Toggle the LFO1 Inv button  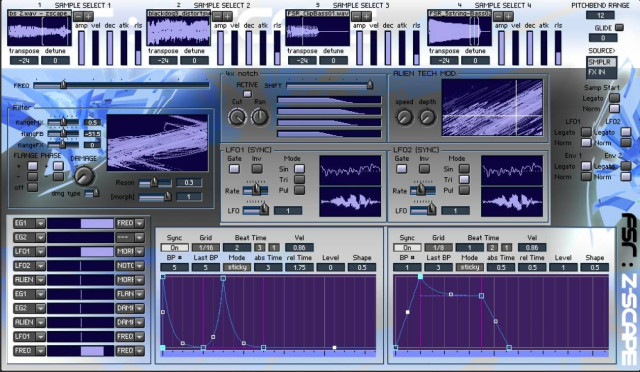pos(257,169)
